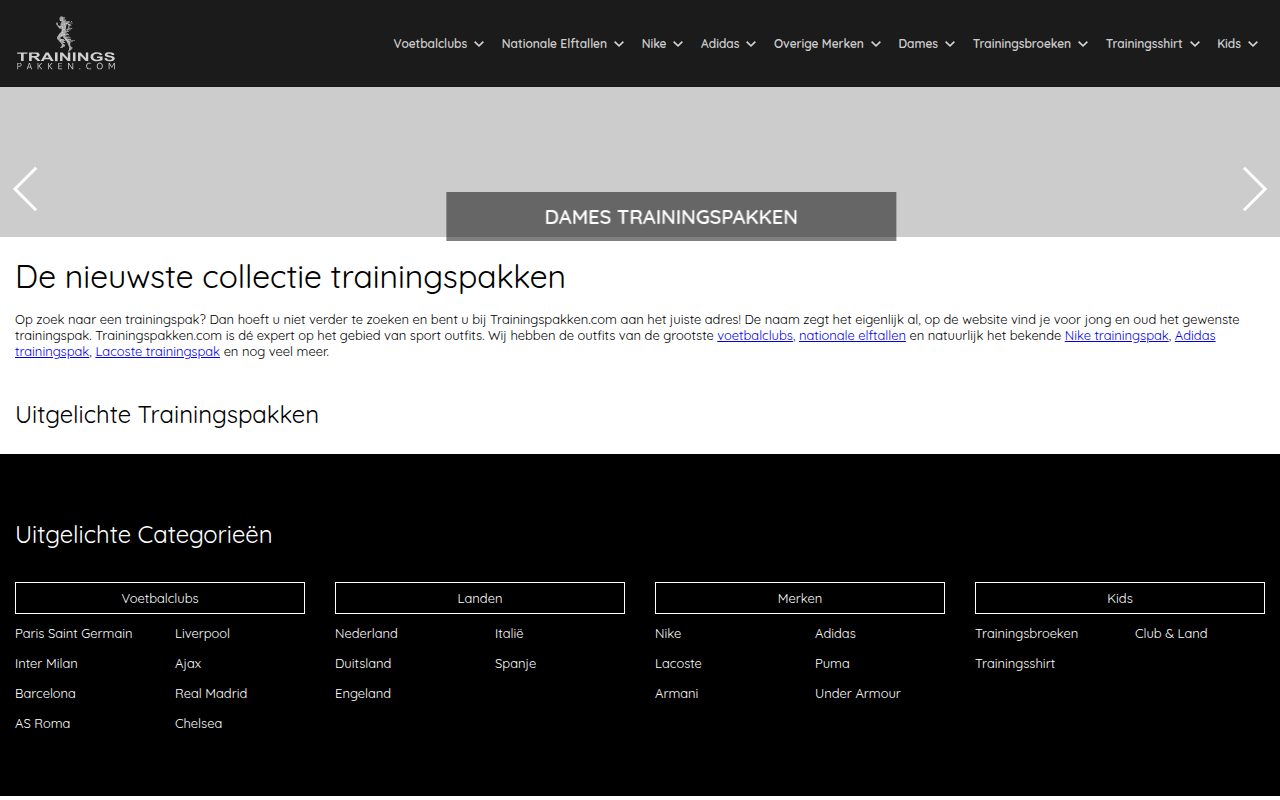
Task: Open the Barcelona link
Action: (45, 694)
